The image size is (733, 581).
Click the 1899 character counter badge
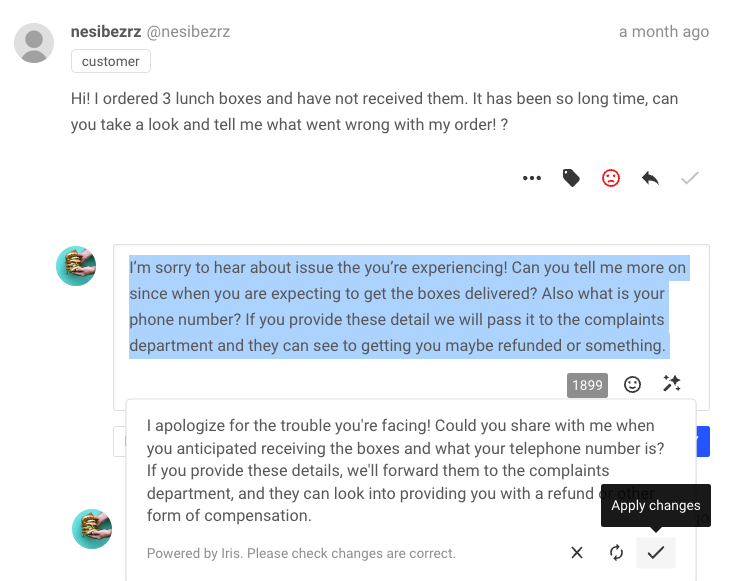pos(587,385)
